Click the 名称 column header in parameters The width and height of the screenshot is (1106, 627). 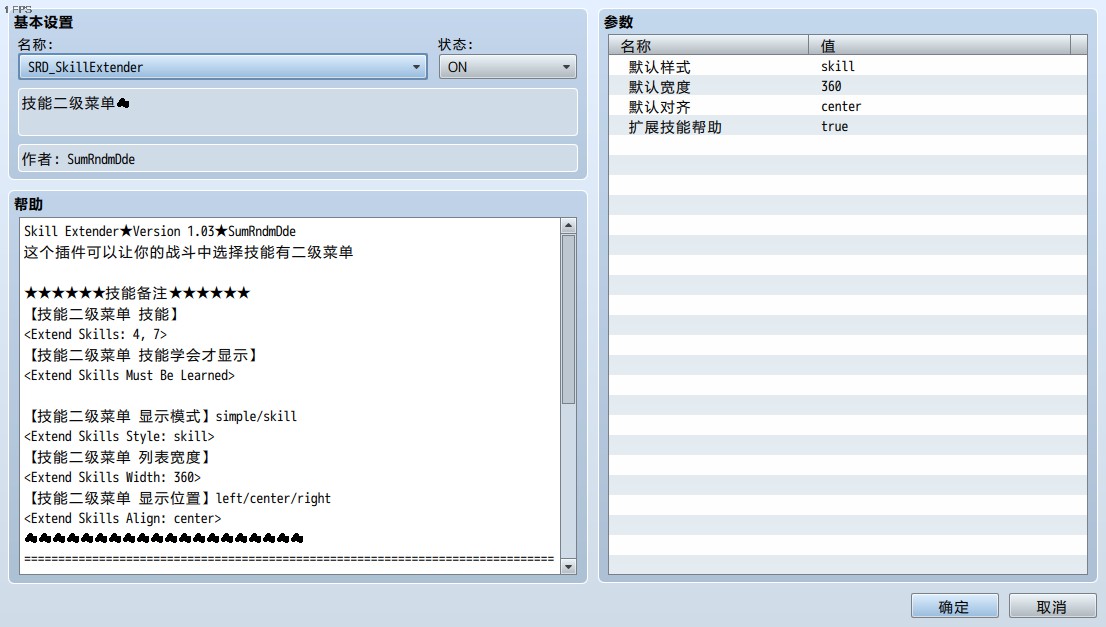[x=709, y=46]
